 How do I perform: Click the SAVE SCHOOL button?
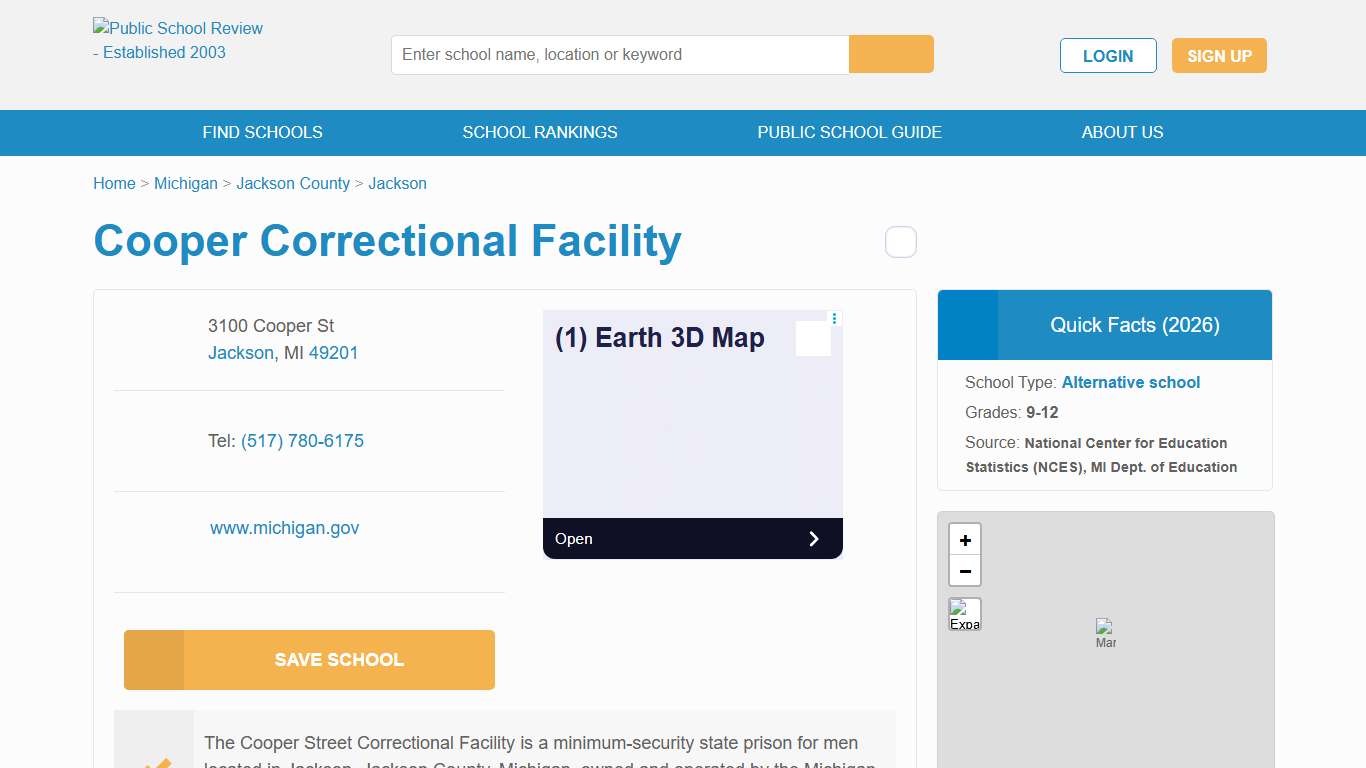[x=309, y=659]
